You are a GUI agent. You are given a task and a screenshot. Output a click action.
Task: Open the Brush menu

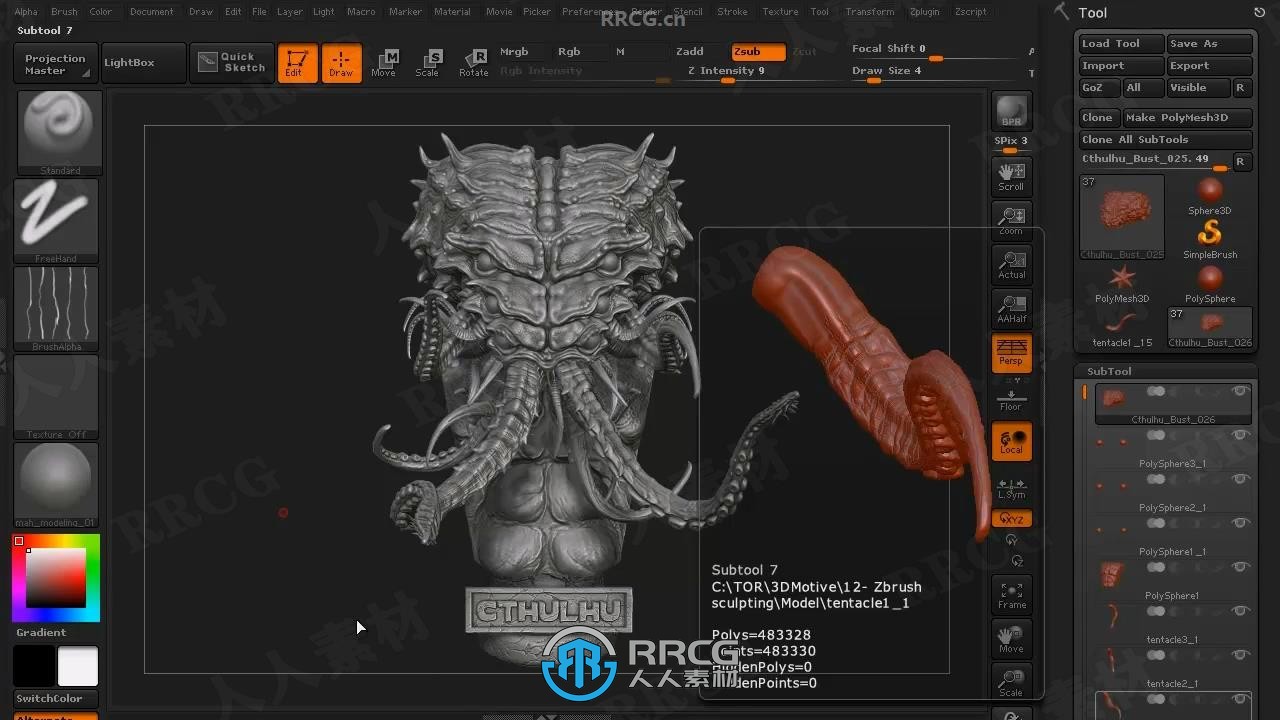coord(64,12)
